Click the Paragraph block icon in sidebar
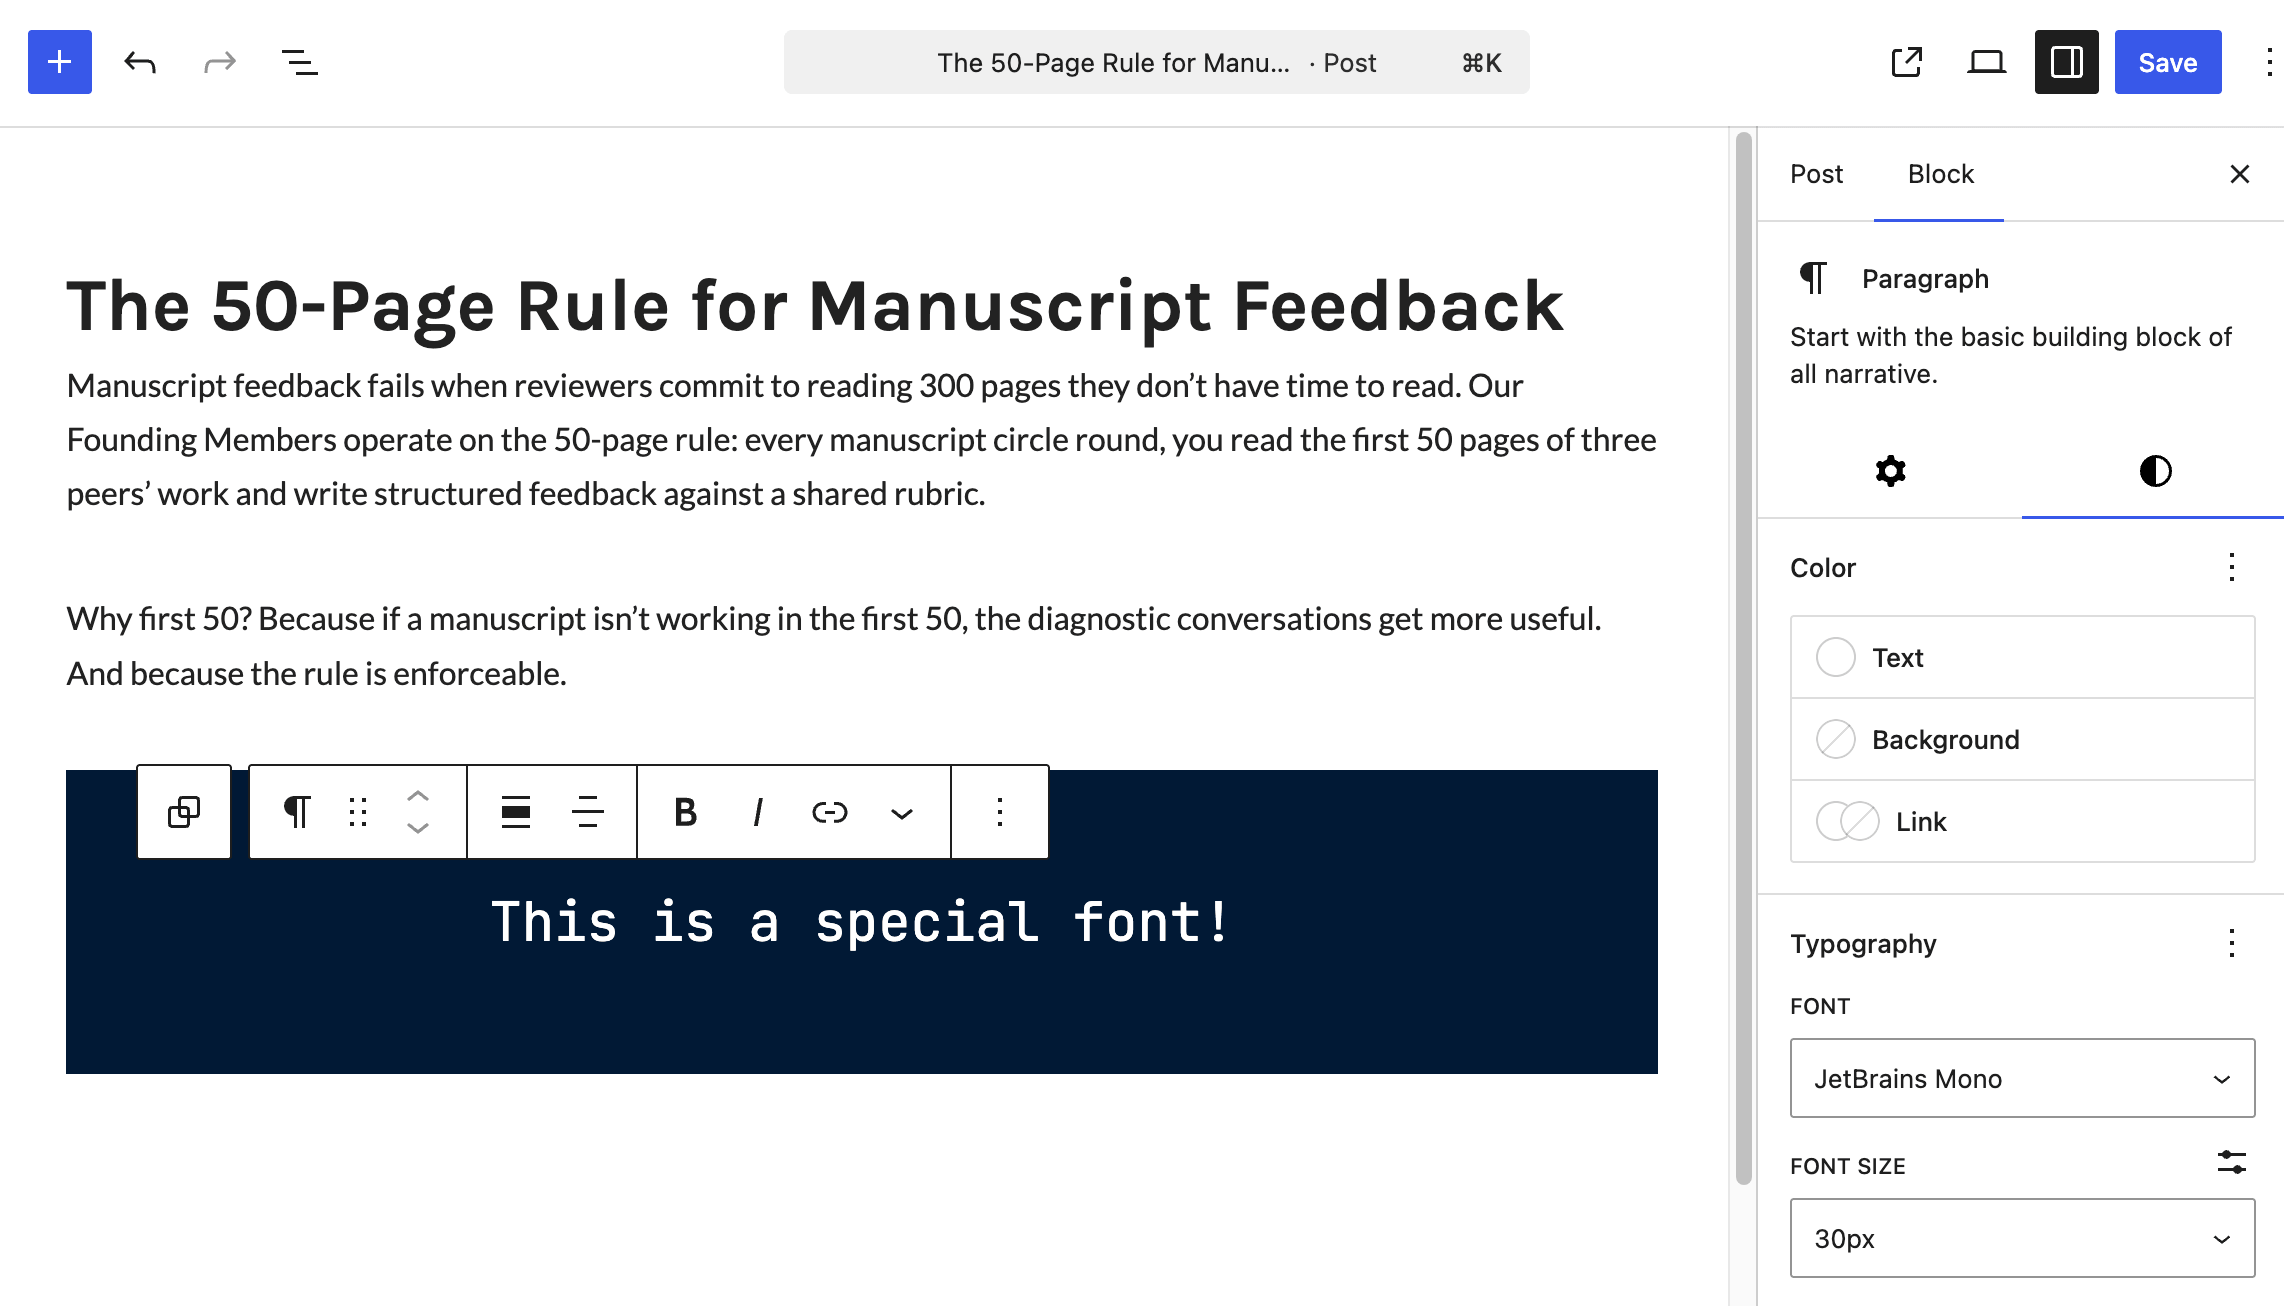The height and width of the screenshot is (1306, 2284). 1813,278
